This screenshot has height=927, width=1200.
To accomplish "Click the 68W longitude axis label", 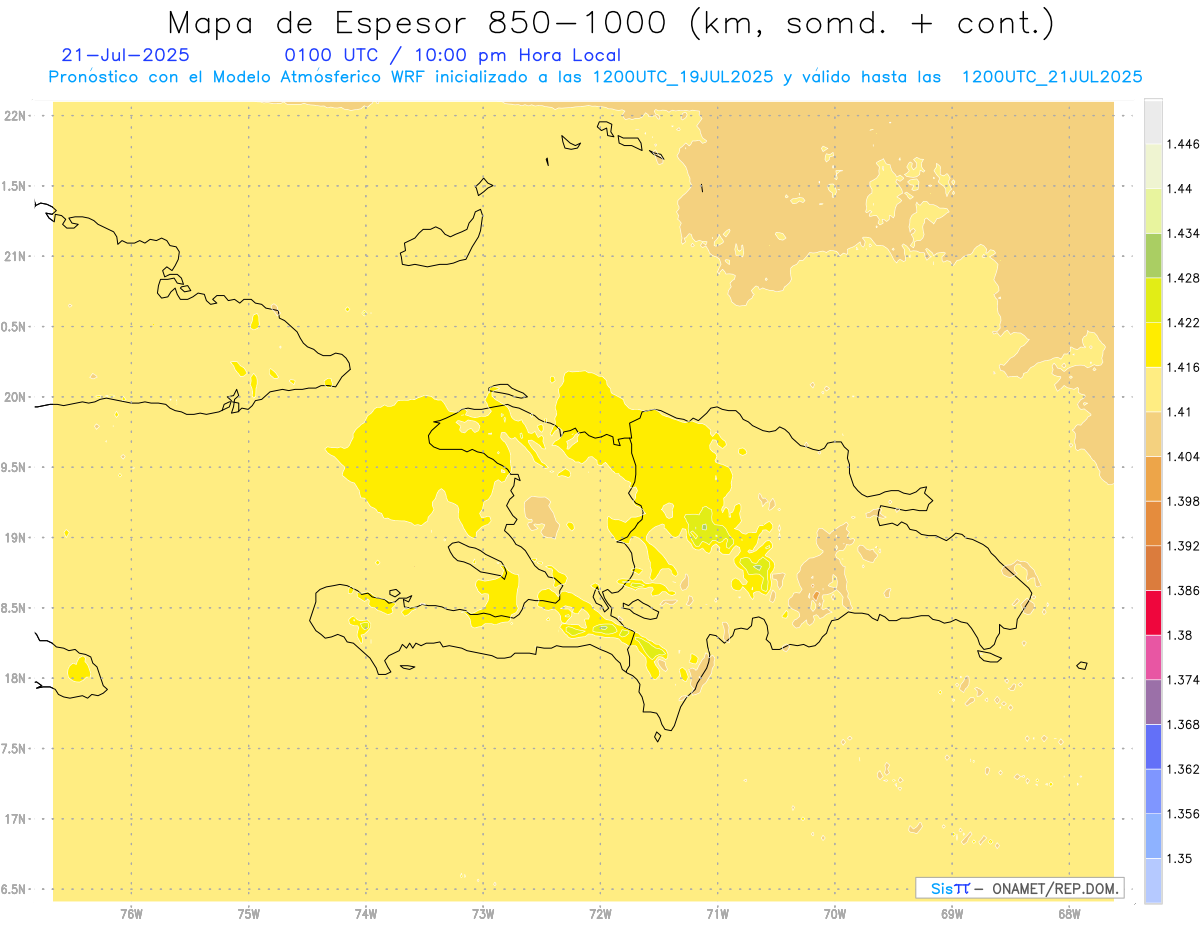I will (x=1069, y=914).
